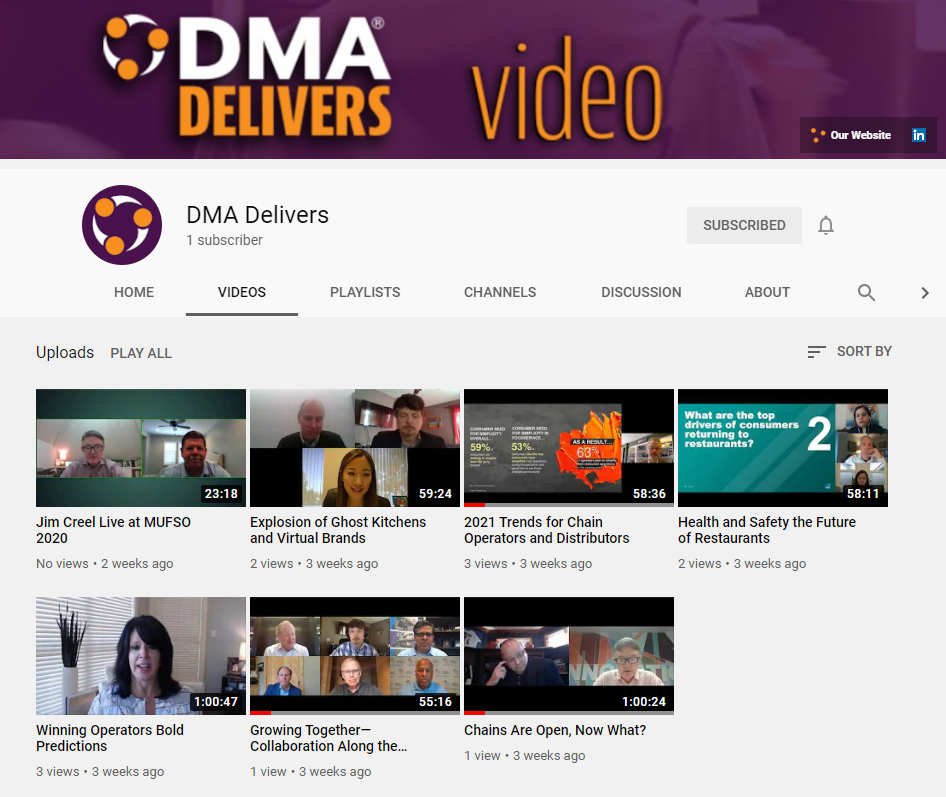Open Explosion of Ghost Kitchens video title
Image resolution: width=946 pixels, height=797 pixels.
pos(338,530)
